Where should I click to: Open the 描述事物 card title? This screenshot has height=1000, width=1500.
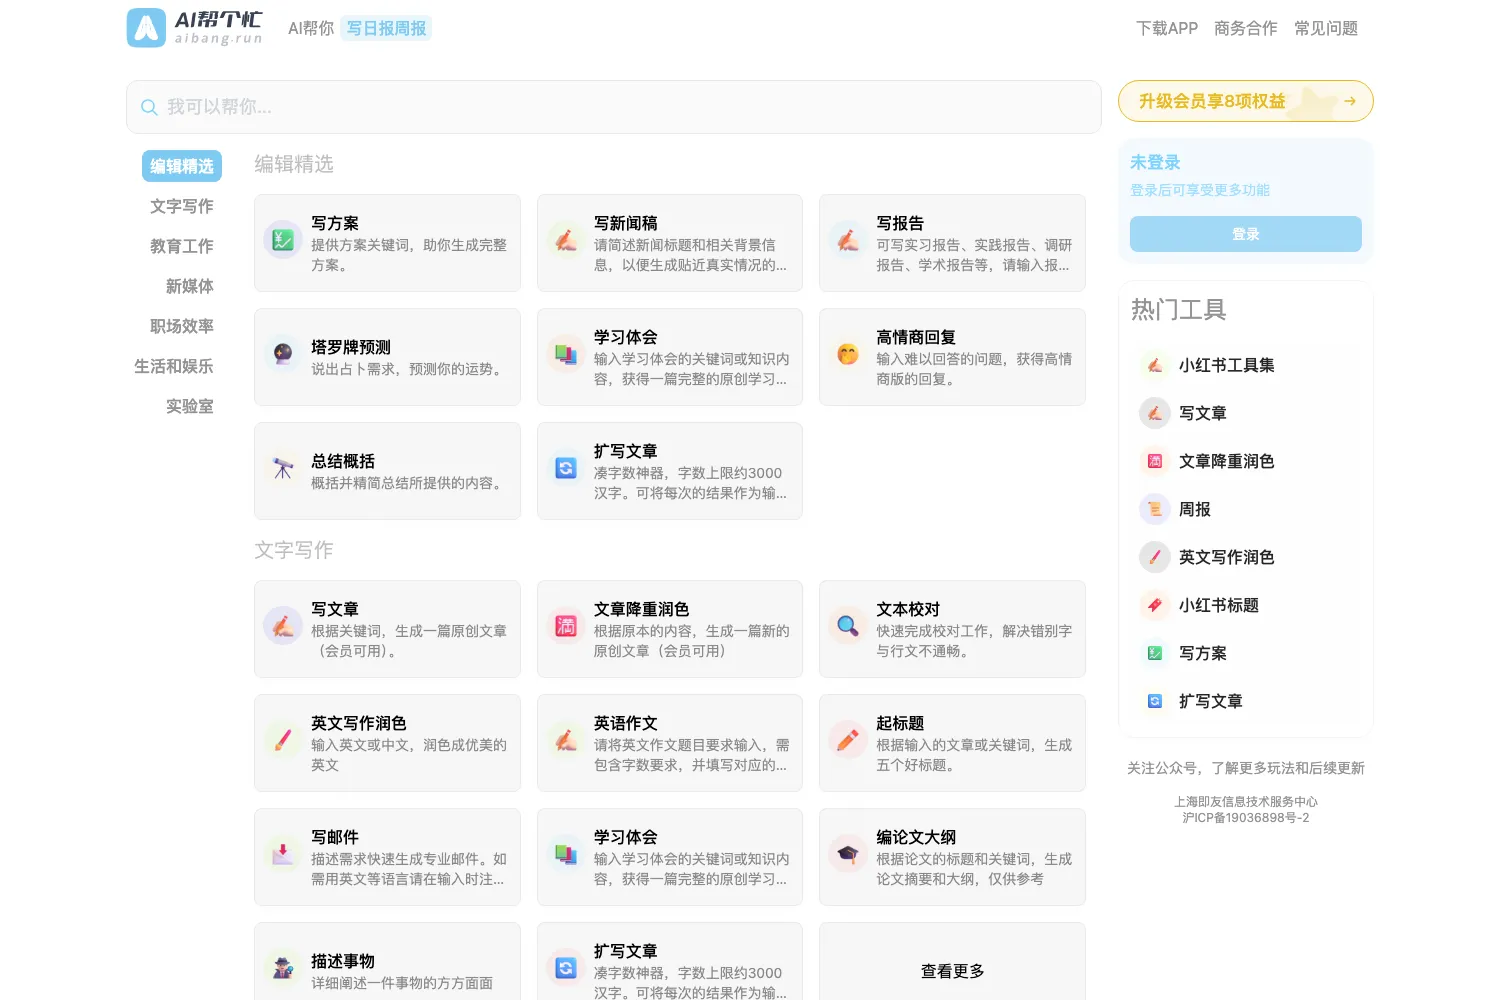[343, 961]
